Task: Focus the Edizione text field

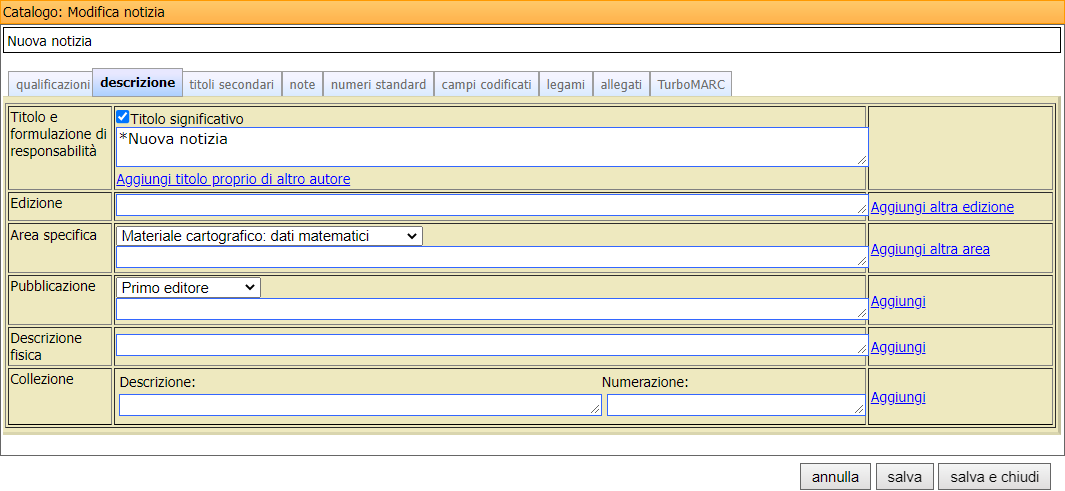Action: (x=490, y=205)
